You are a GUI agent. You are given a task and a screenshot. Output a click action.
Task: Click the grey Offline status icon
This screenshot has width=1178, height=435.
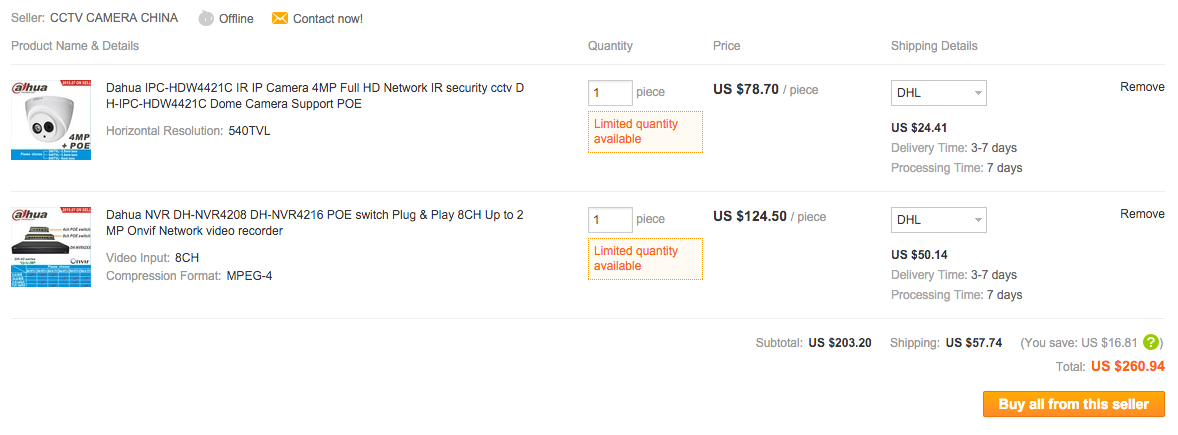(x=206, y=18)
